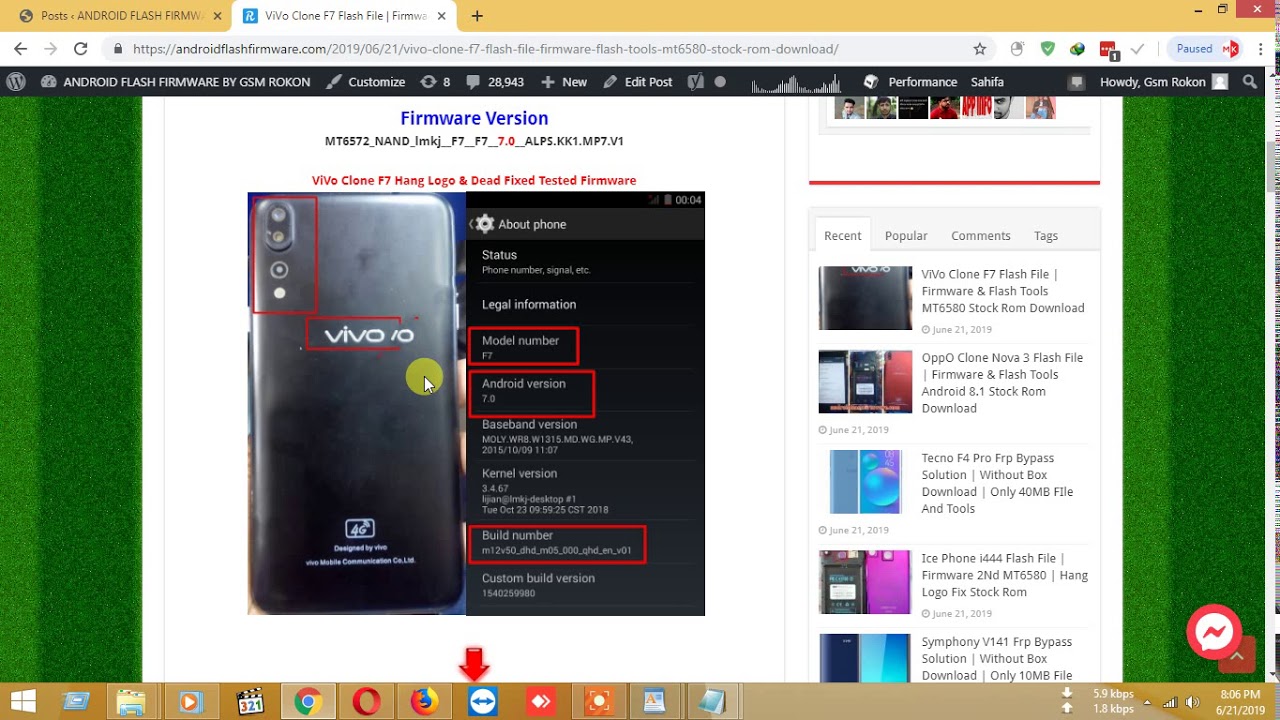Screen dimensions: 1280x720
Task: Open the red password manager extension icon
Action: (x=1108, y=49)
